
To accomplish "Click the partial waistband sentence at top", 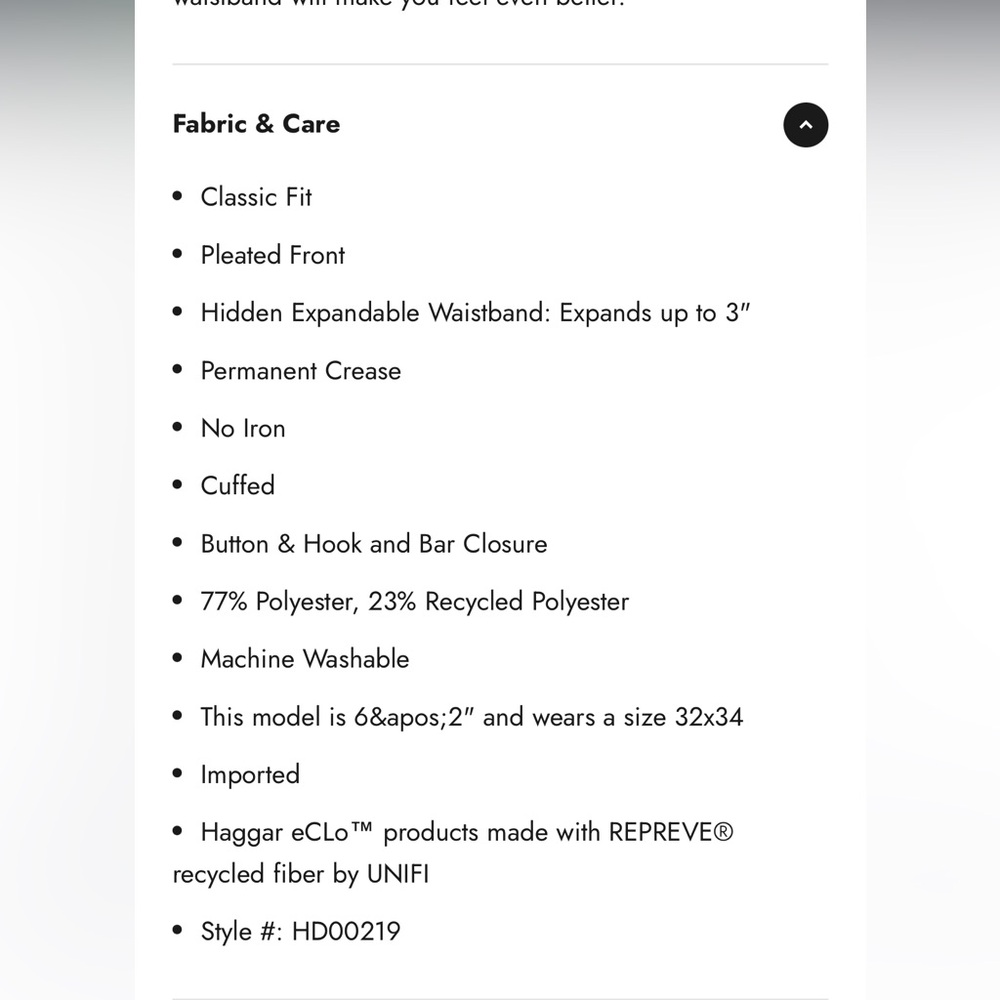I will 400,4.
